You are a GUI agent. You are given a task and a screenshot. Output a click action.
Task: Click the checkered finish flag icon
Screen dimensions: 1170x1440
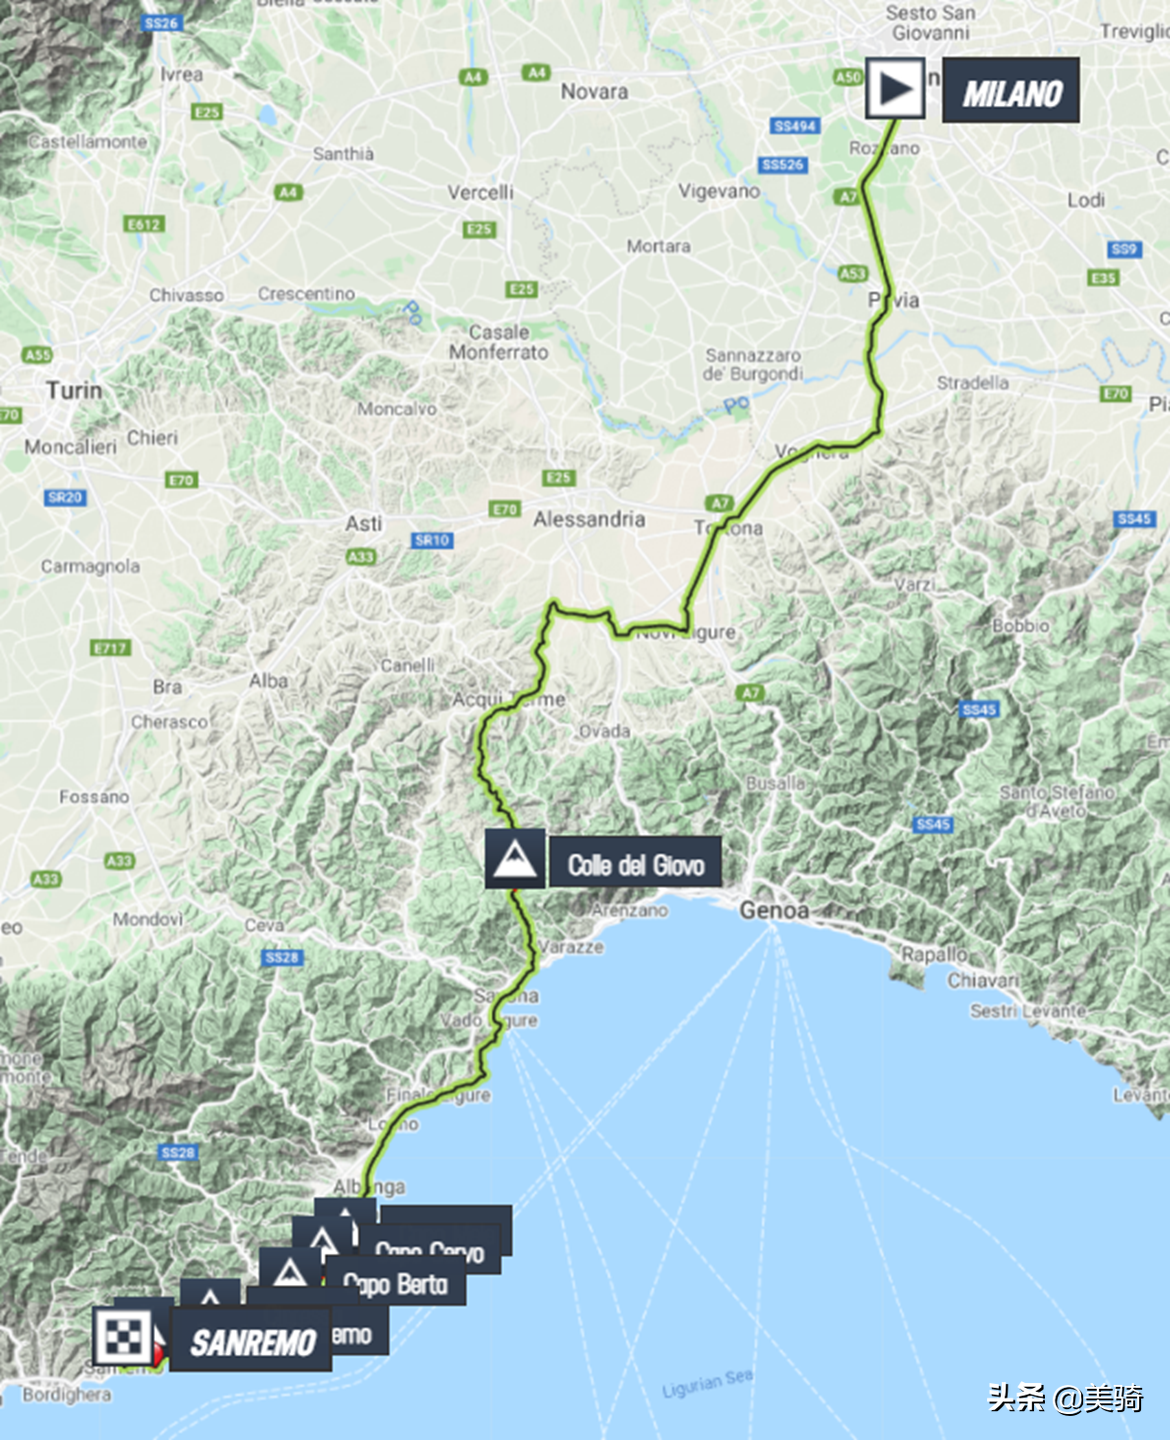tap(123, 1337)
